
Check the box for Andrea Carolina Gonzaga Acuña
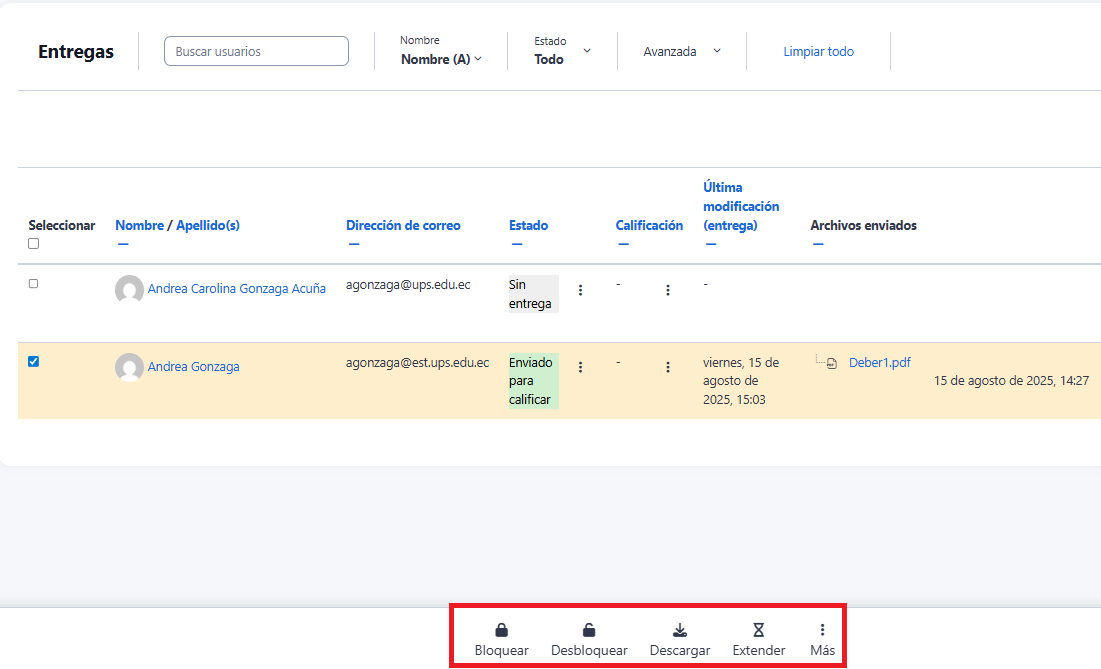[33, 284]
